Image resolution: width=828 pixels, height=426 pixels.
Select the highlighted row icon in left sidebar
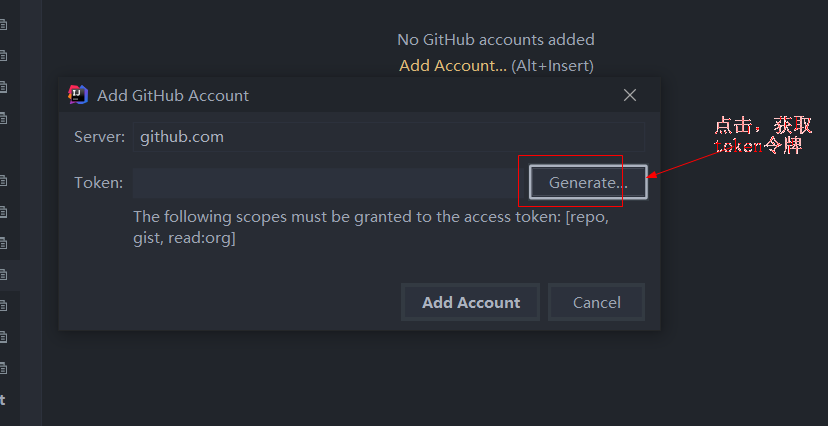tap(3, 274)
